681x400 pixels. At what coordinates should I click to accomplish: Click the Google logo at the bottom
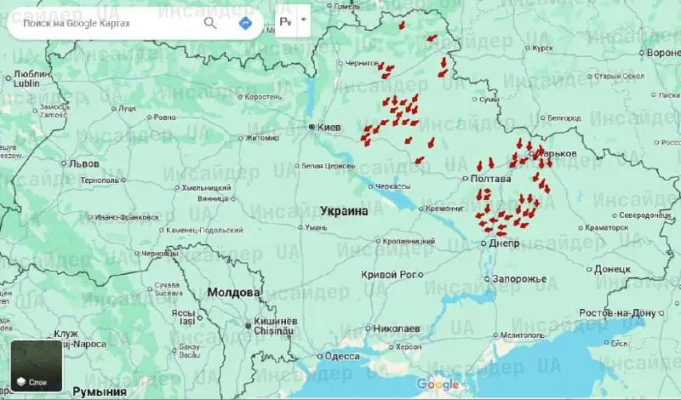pos(438,385)
